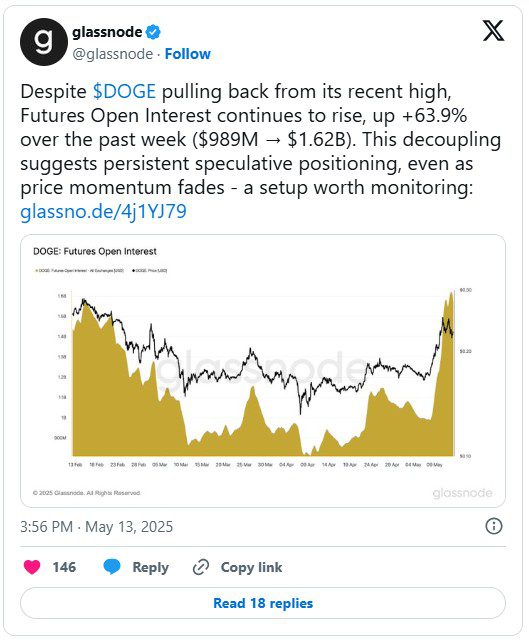529x643 pixels.
Task: Open the 3:56 PM May 13, 2025 timestamp
Action: tap(97, 527)
